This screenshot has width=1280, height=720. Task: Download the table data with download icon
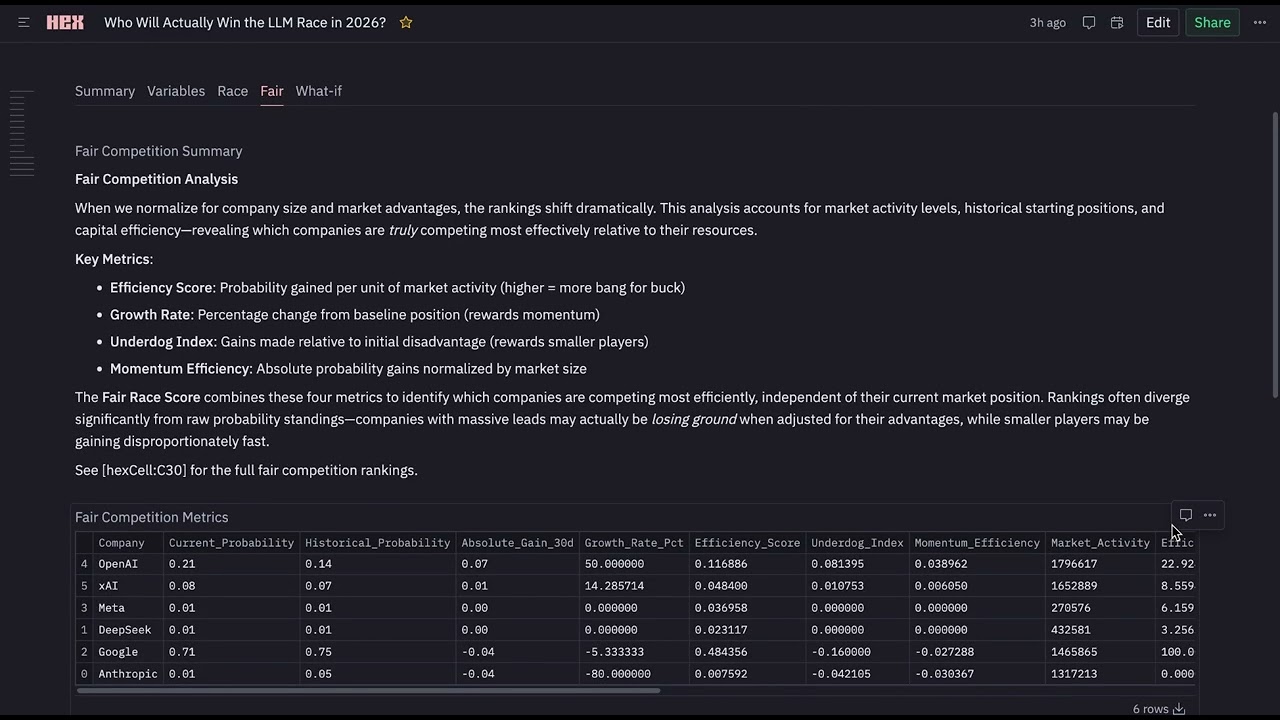coord(1179,709)
